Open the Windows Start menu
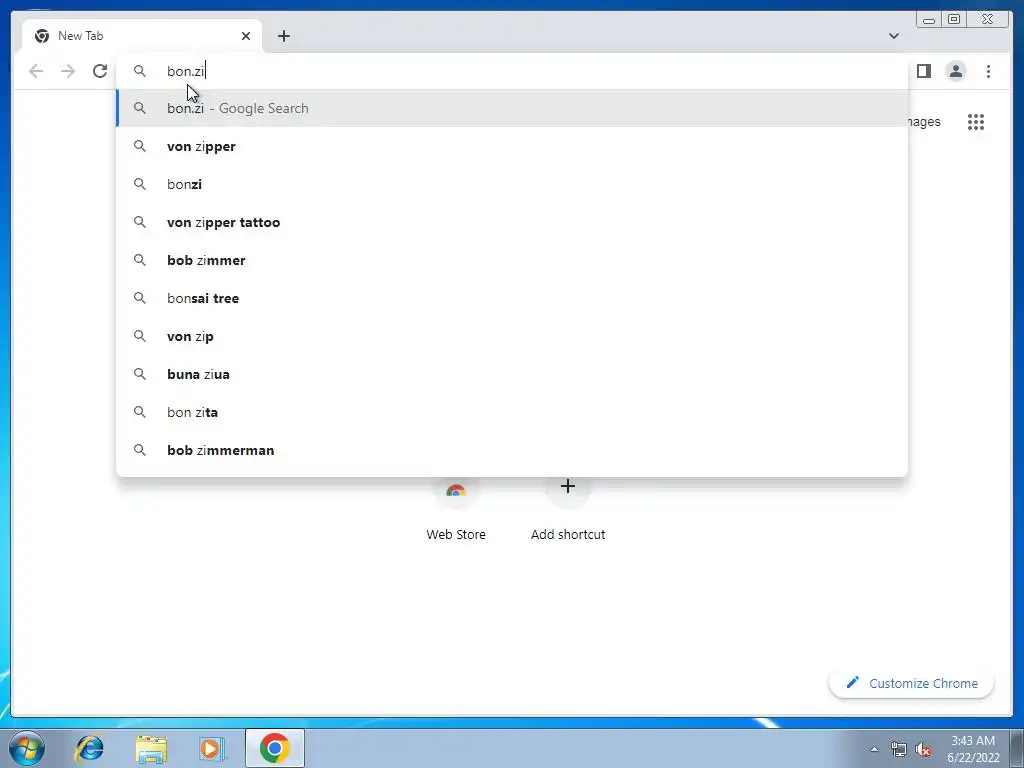Viewport: 1024px width, 768px height. (27, 748)
